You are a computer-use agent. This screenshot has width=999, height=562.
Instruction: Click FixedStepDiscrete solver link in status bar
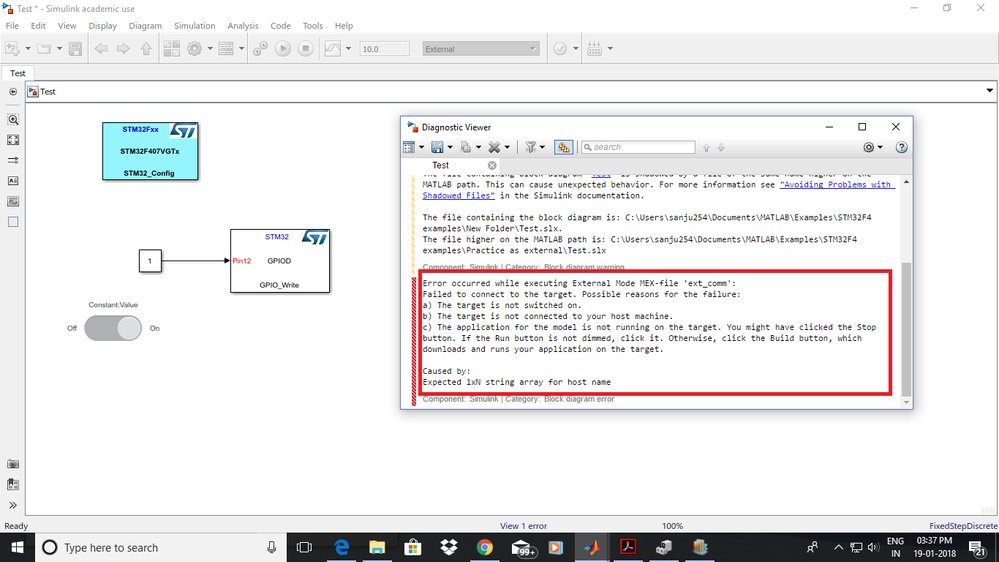[963, 526]
